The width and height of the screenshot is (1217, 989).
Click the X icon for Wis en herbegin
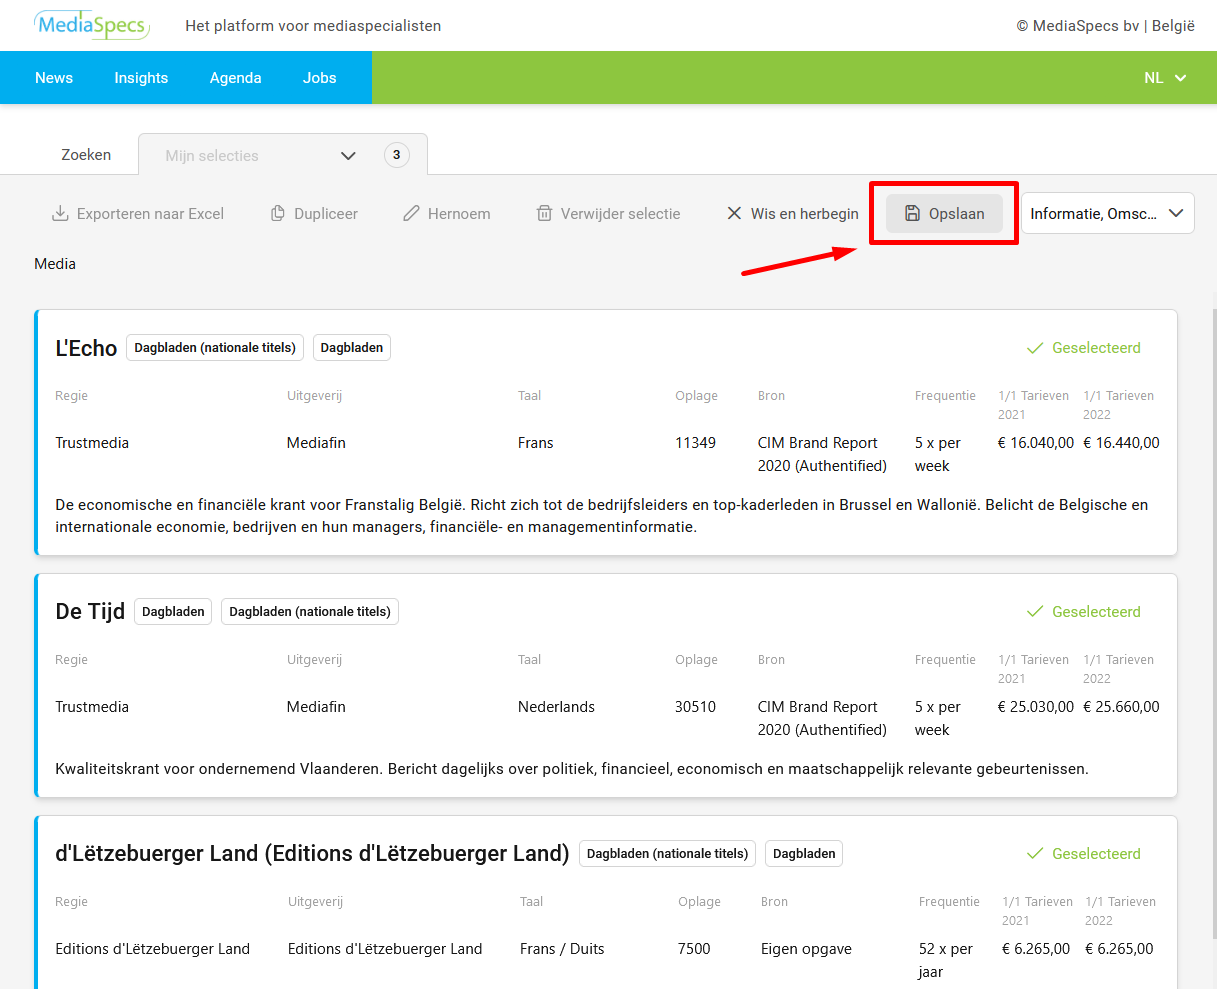point(734,214)
